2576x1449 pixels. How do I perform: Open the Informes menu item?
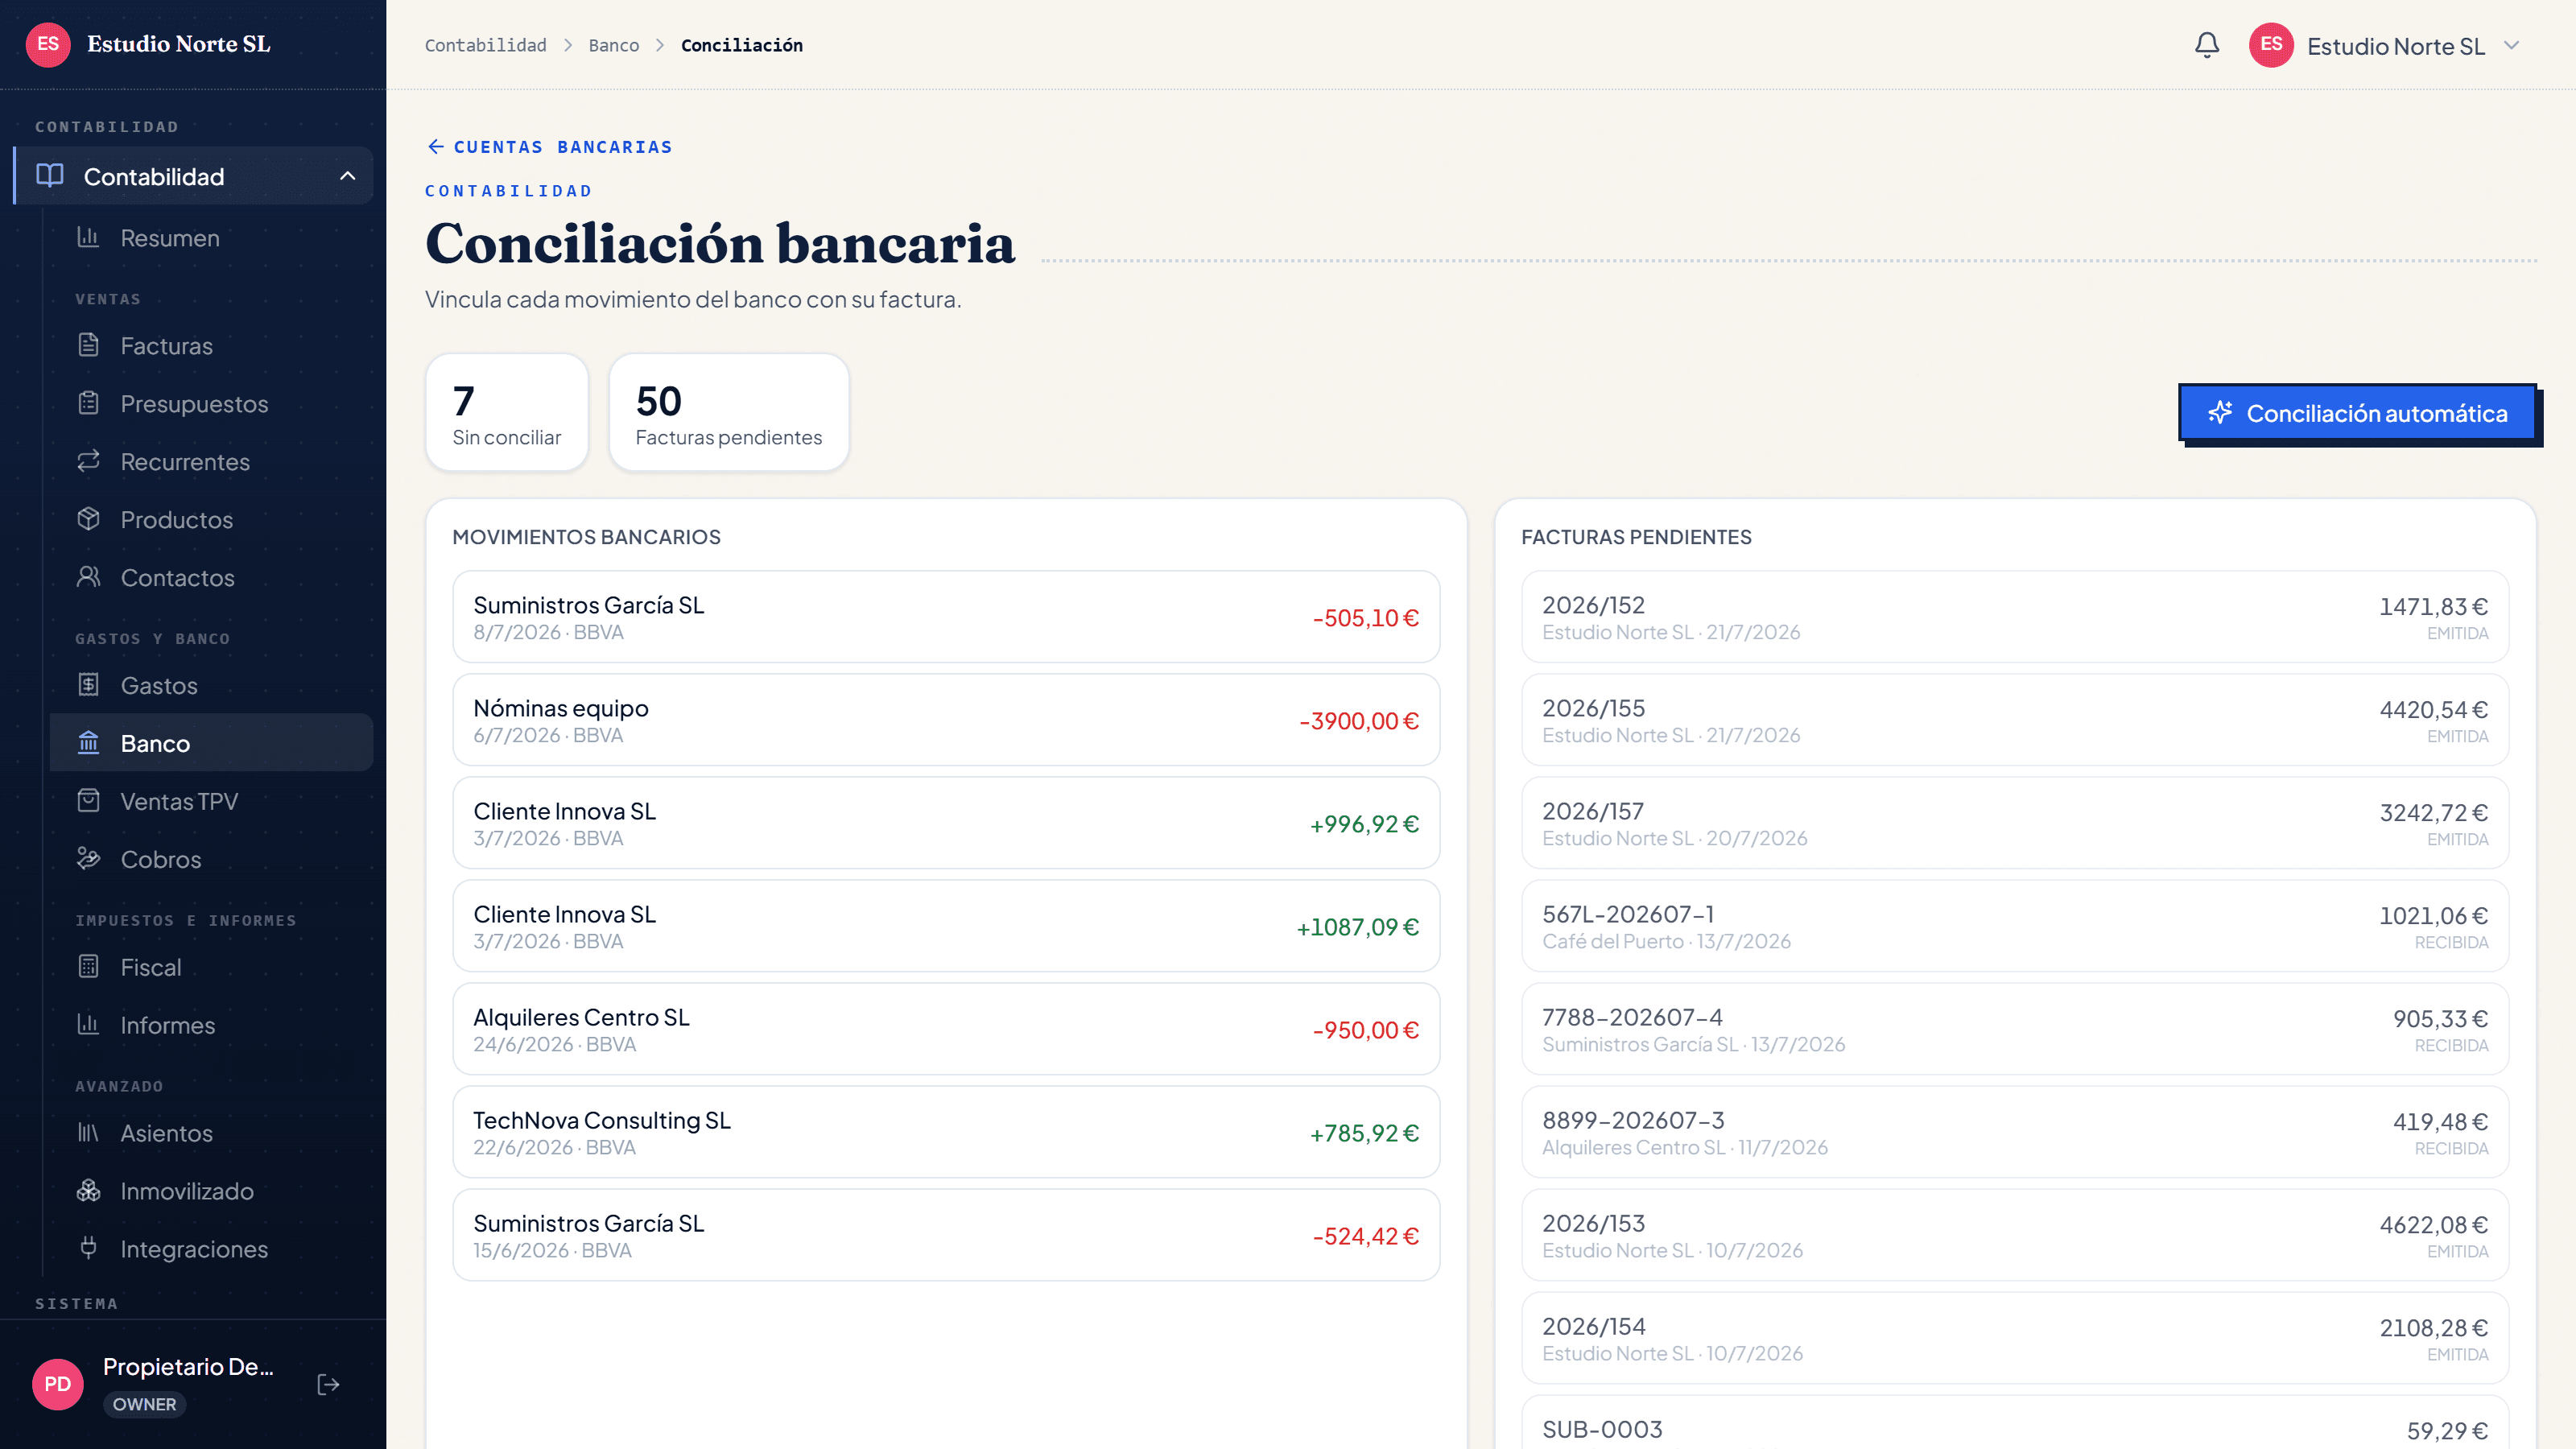[x=211, y=1026]
